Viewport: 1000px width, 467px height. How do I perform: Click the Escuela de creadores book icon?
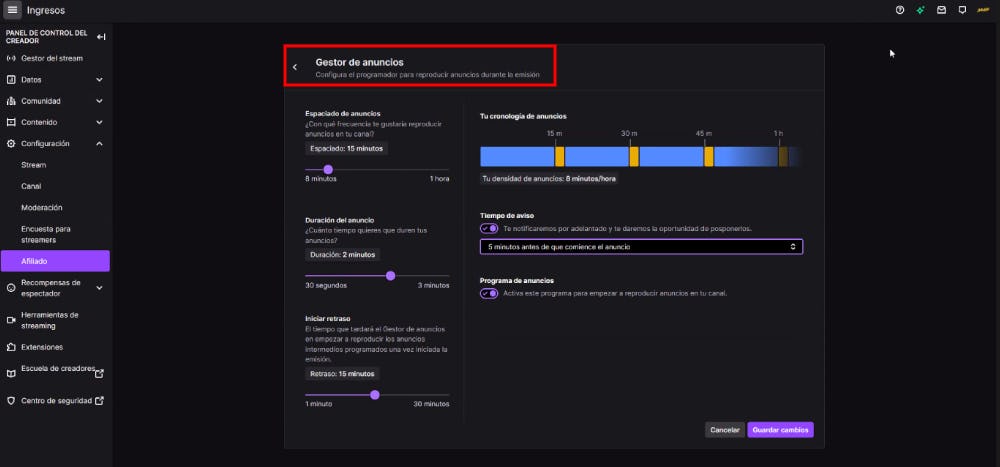click(x=11, y=374)
